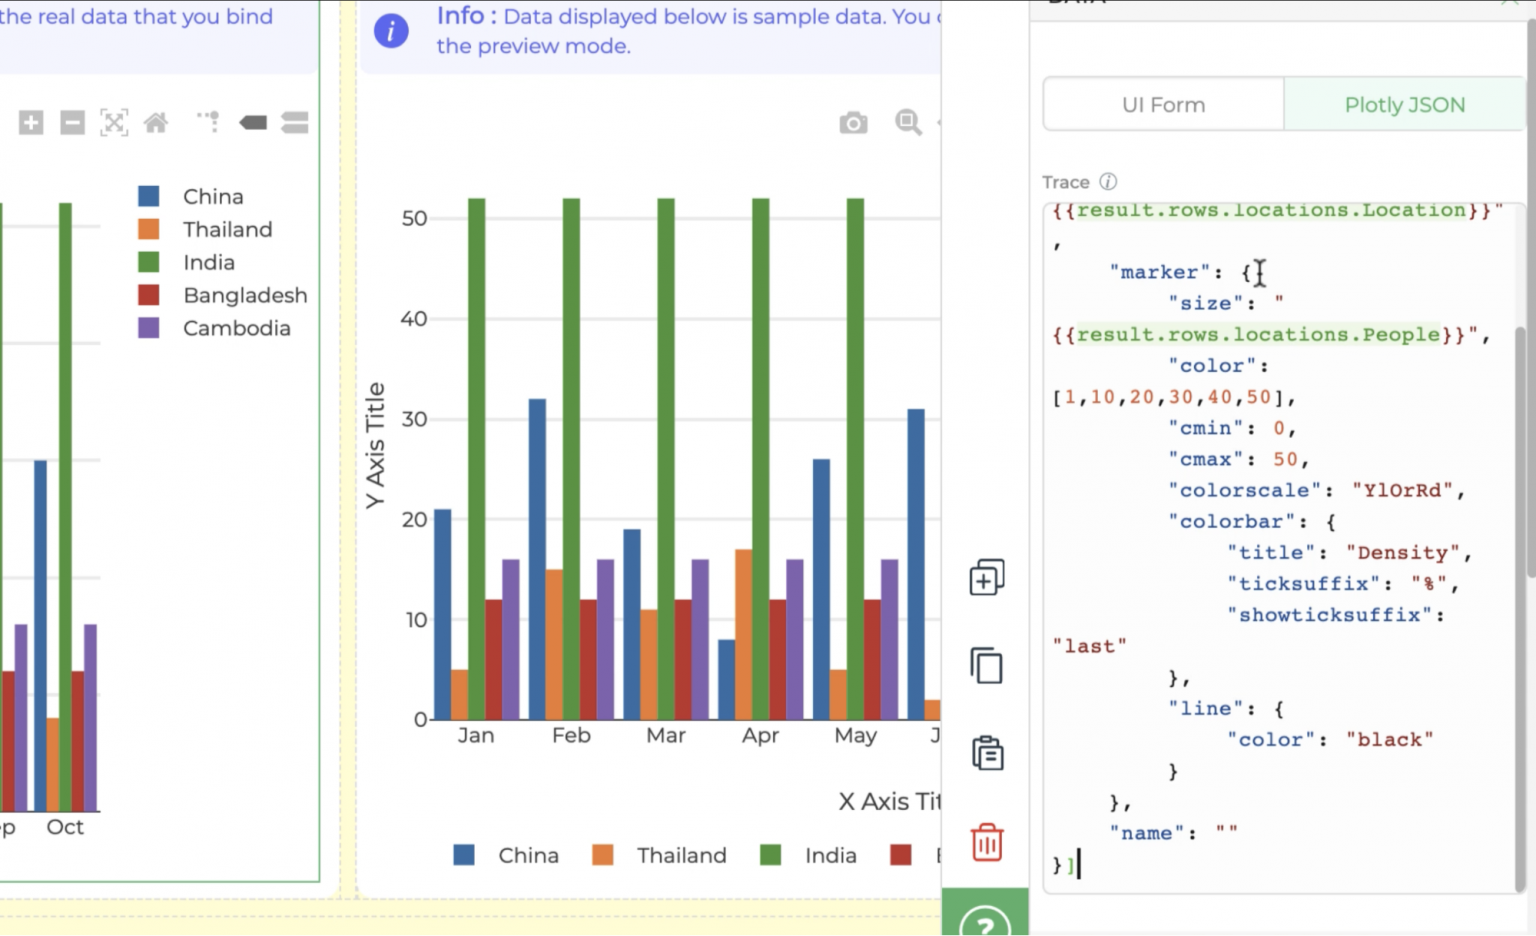Reset chart axes with the home icon
This screenshot has height=936, width=1536.
156,121
